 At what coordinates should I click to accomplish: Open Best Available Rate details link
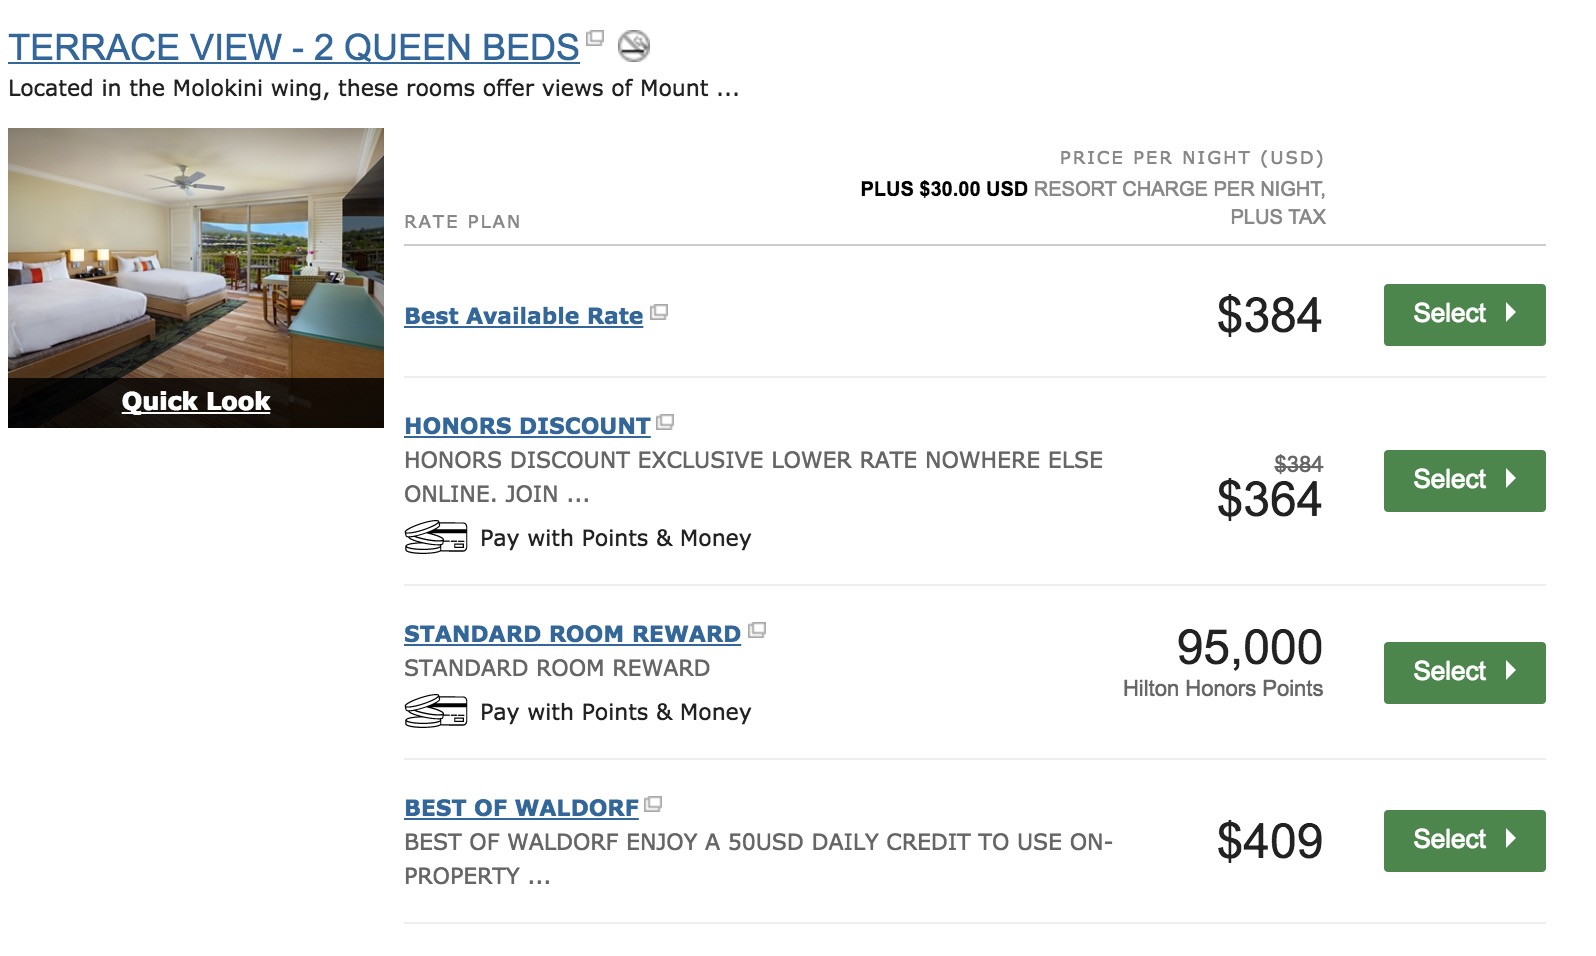tap(523, 316)
